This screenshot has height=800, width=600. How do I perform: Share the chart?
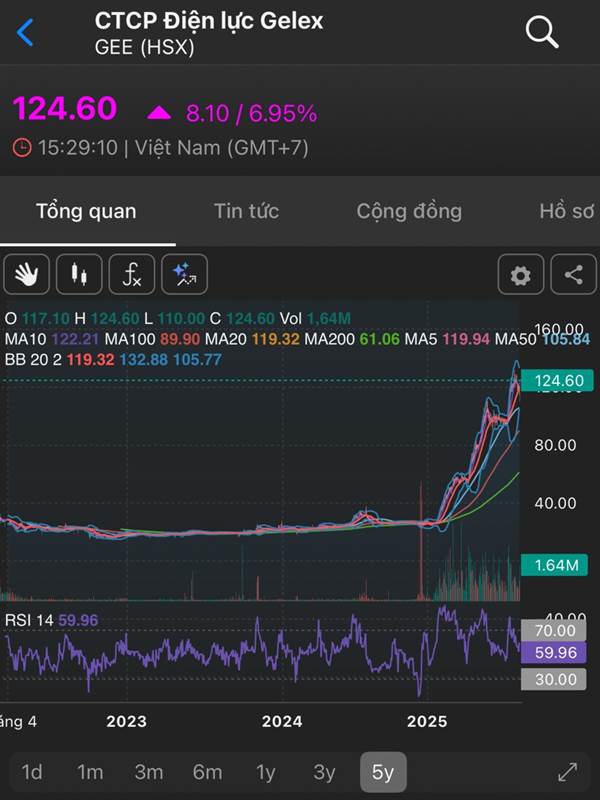573,275
